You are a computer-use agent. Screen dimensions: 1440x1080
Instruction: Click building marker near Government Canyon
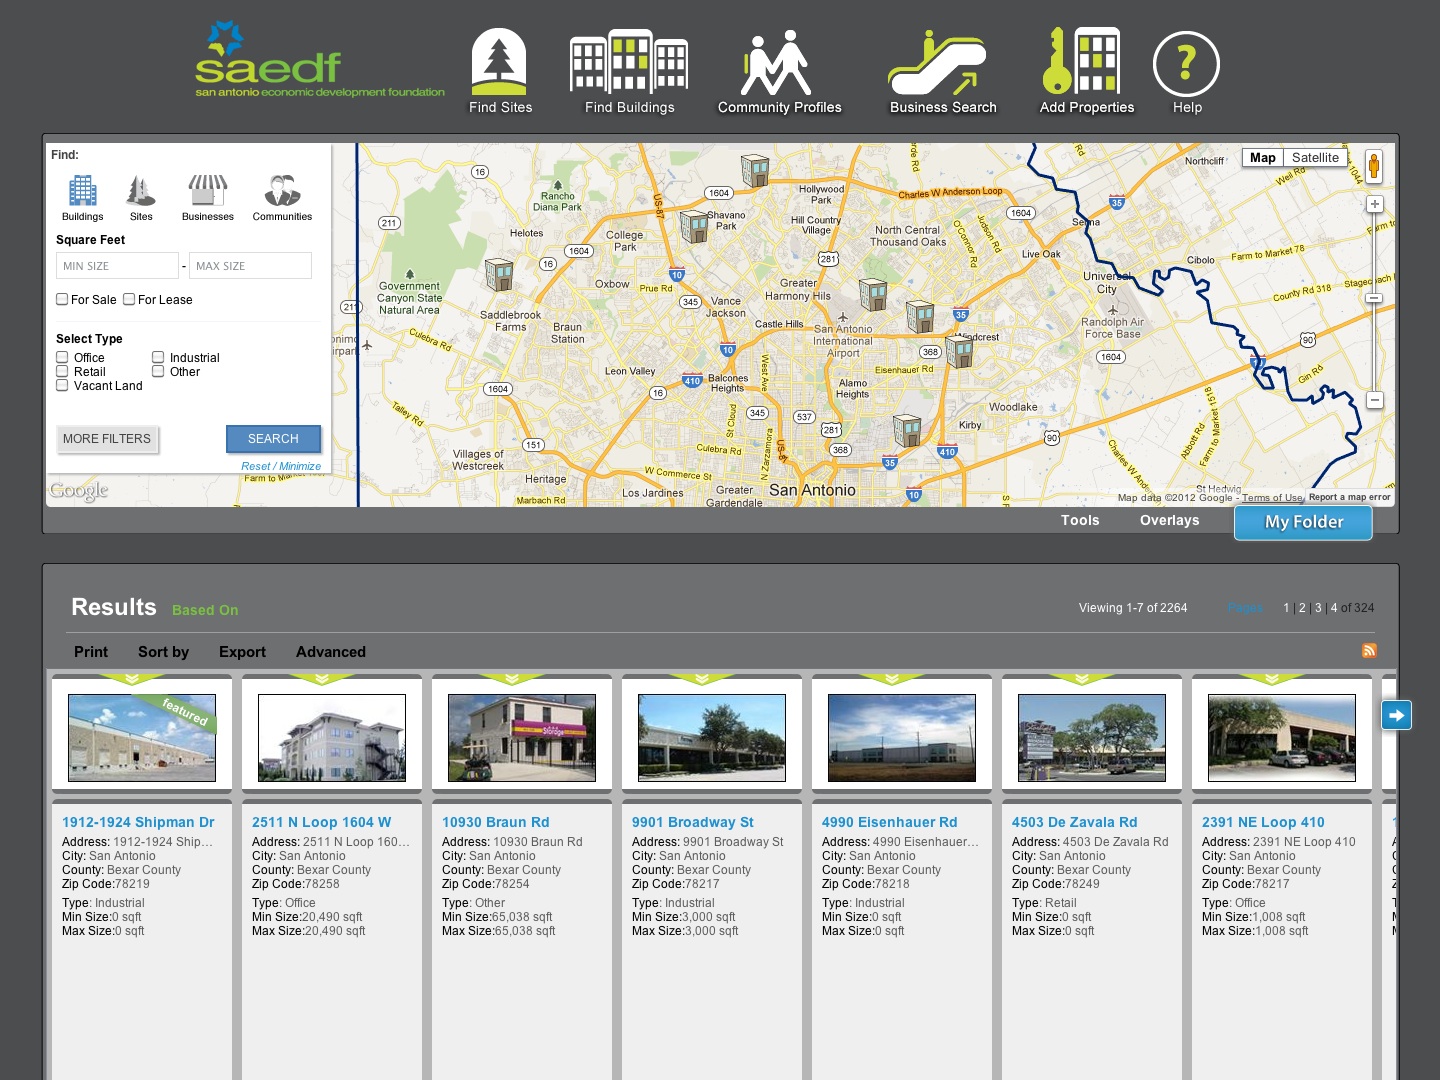coord(499,274)
